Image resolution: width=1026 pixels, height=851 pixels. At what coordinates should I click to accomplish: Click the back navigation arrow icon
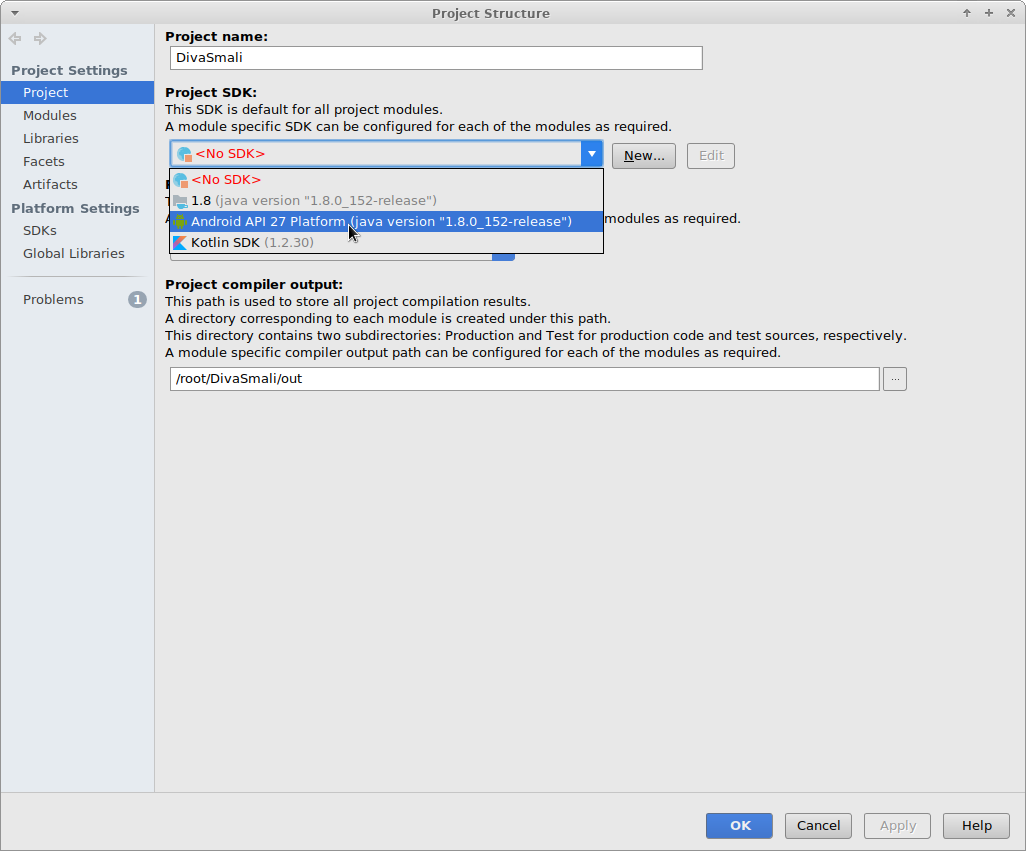(x=15, y=39)
